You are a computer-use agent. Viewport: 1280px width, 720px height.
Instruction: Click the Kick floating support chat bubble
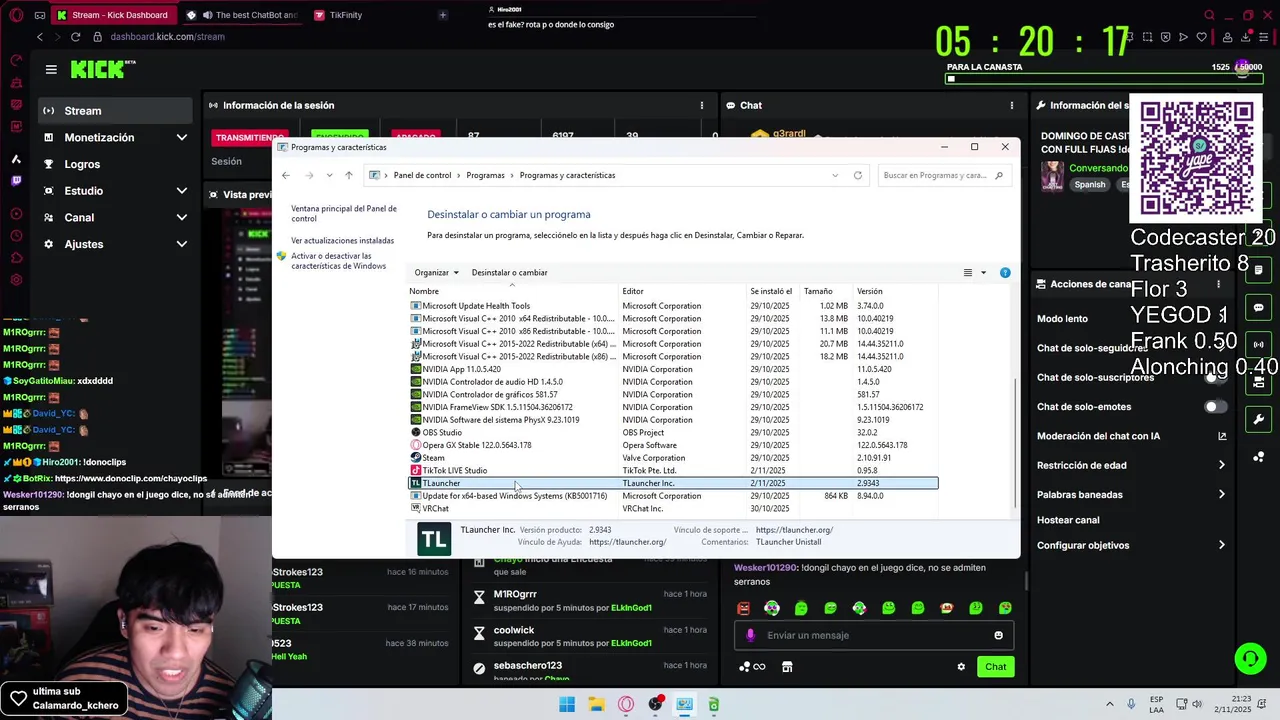pyautogui.click(x=1250, y=658)
